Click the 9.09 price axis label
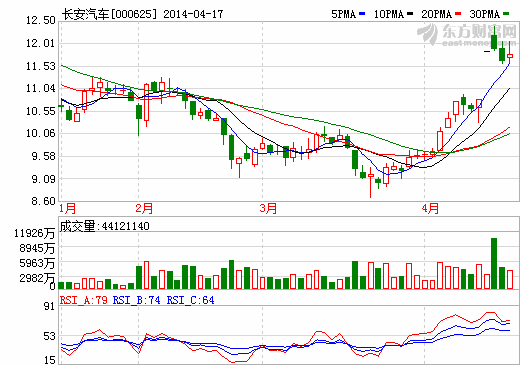 point(43,179)
